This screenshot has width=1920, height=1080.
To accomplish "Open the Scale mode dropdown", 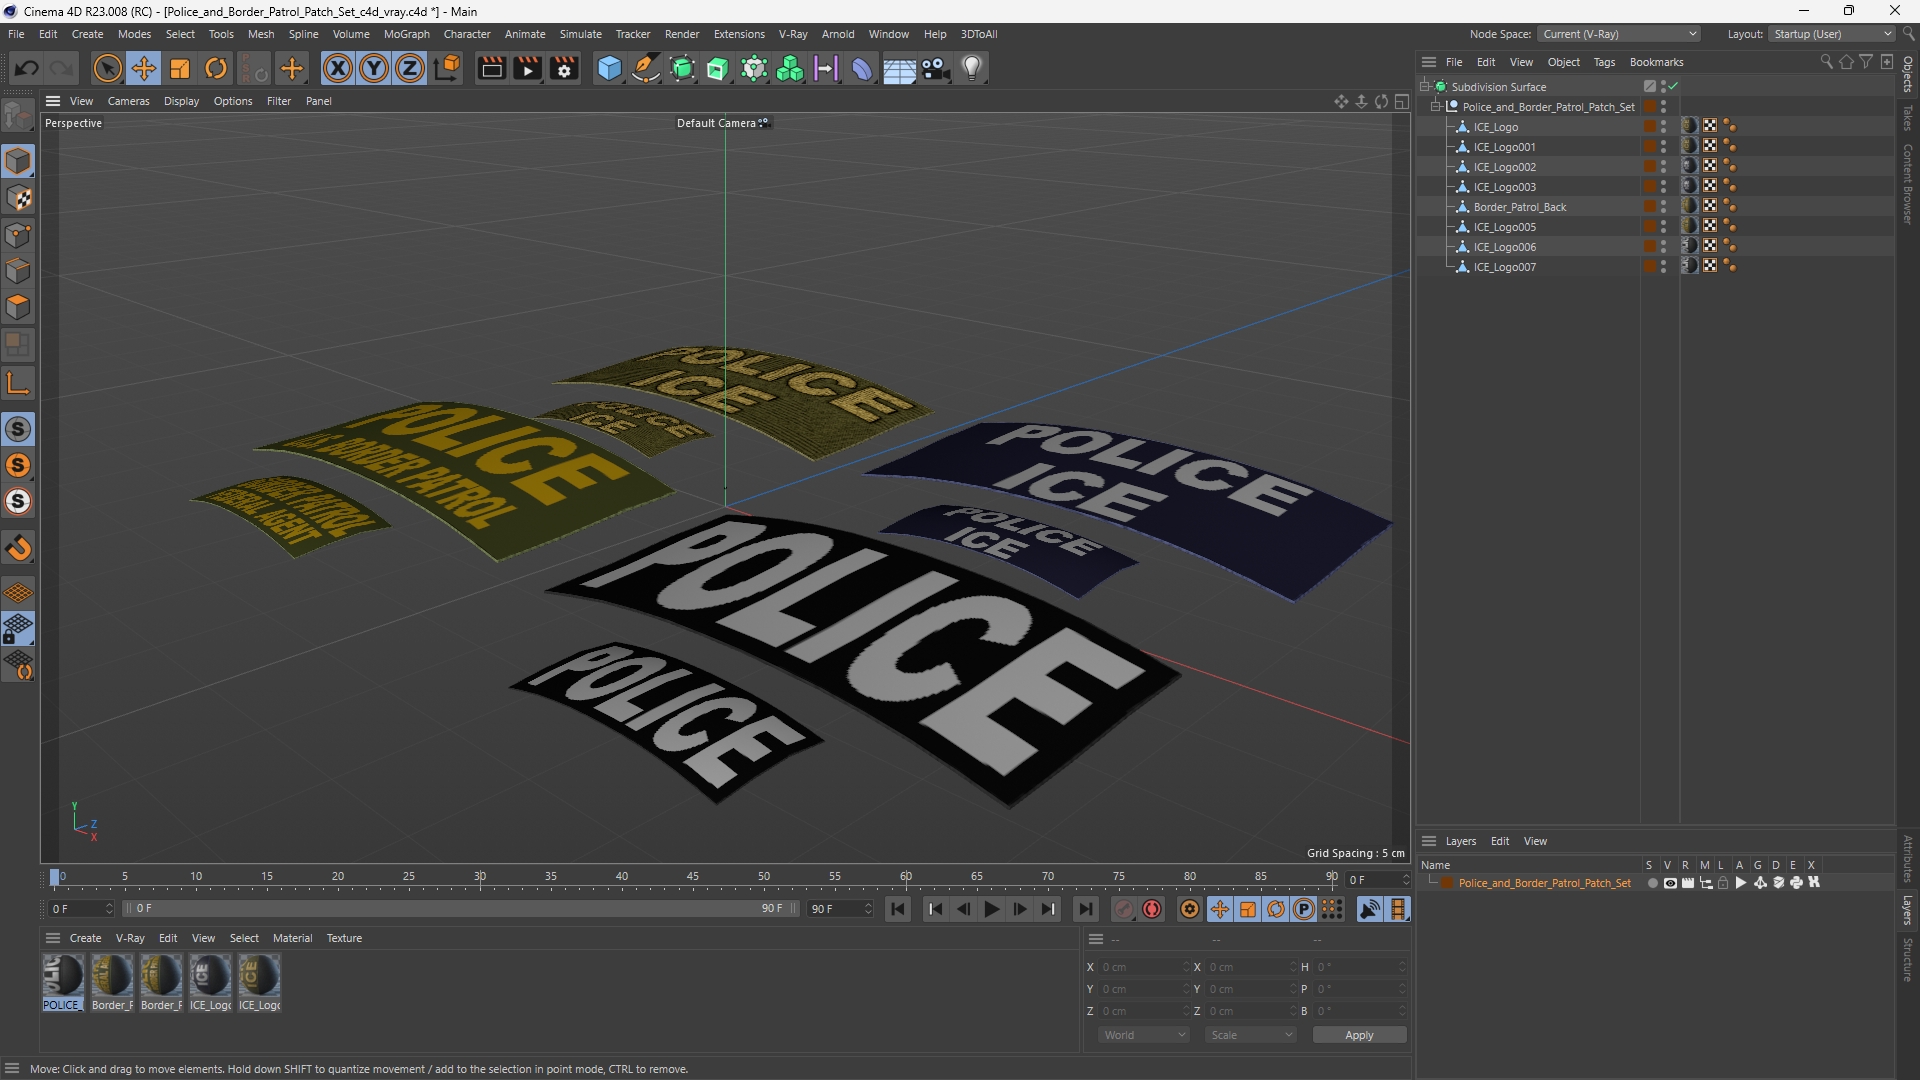I will tap(1251, 1035).
